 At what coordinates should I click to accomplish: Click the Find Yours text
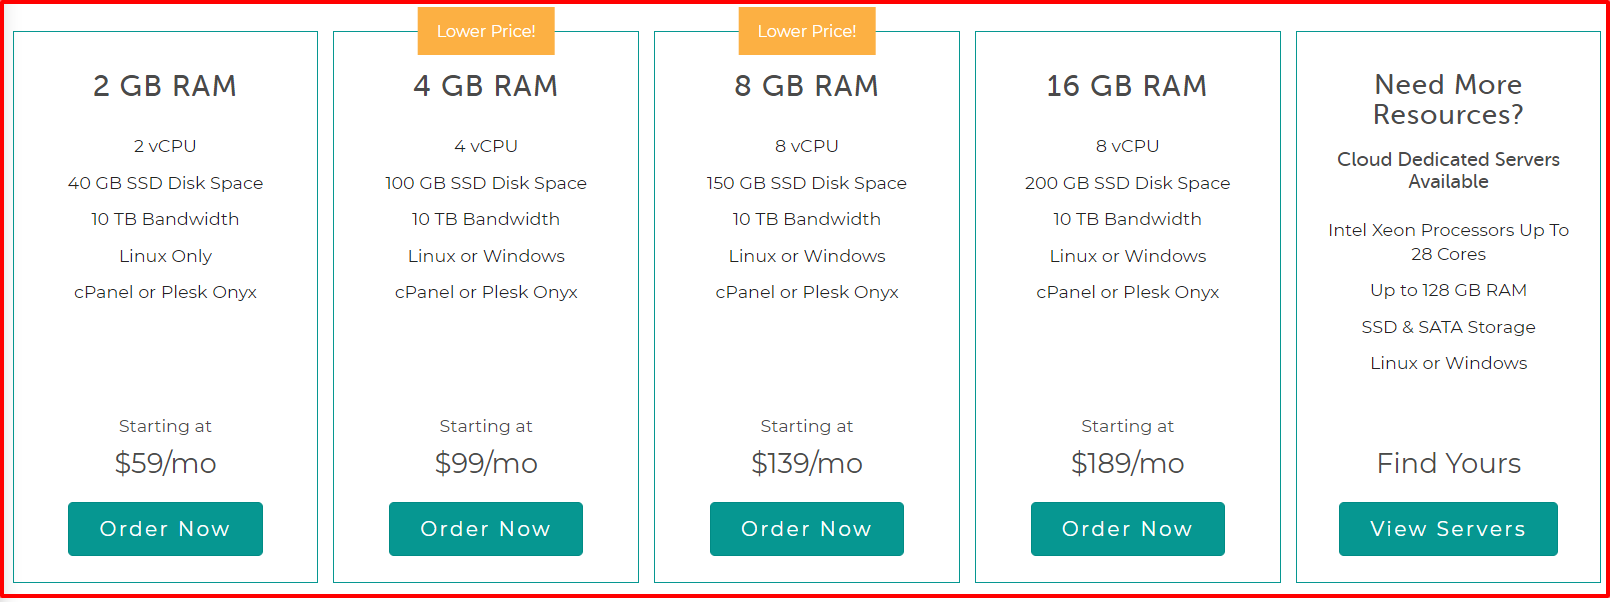(x=1448, y=462)
